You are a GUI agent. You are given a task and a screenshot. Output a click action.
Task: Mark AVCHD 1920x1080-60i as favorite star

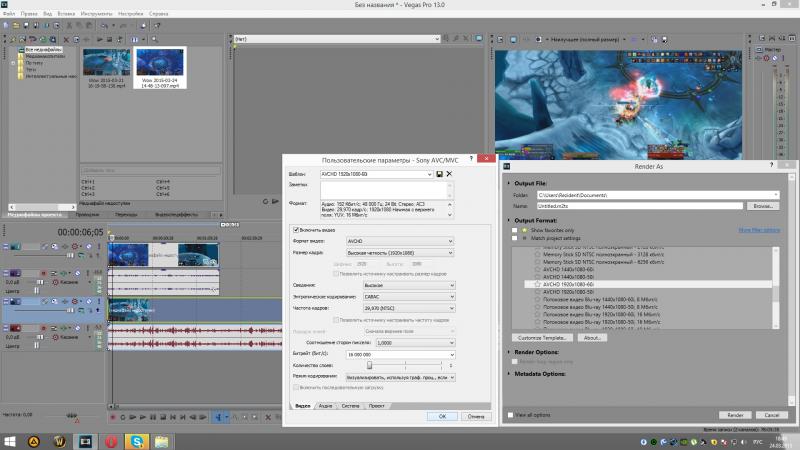[537, 284]
